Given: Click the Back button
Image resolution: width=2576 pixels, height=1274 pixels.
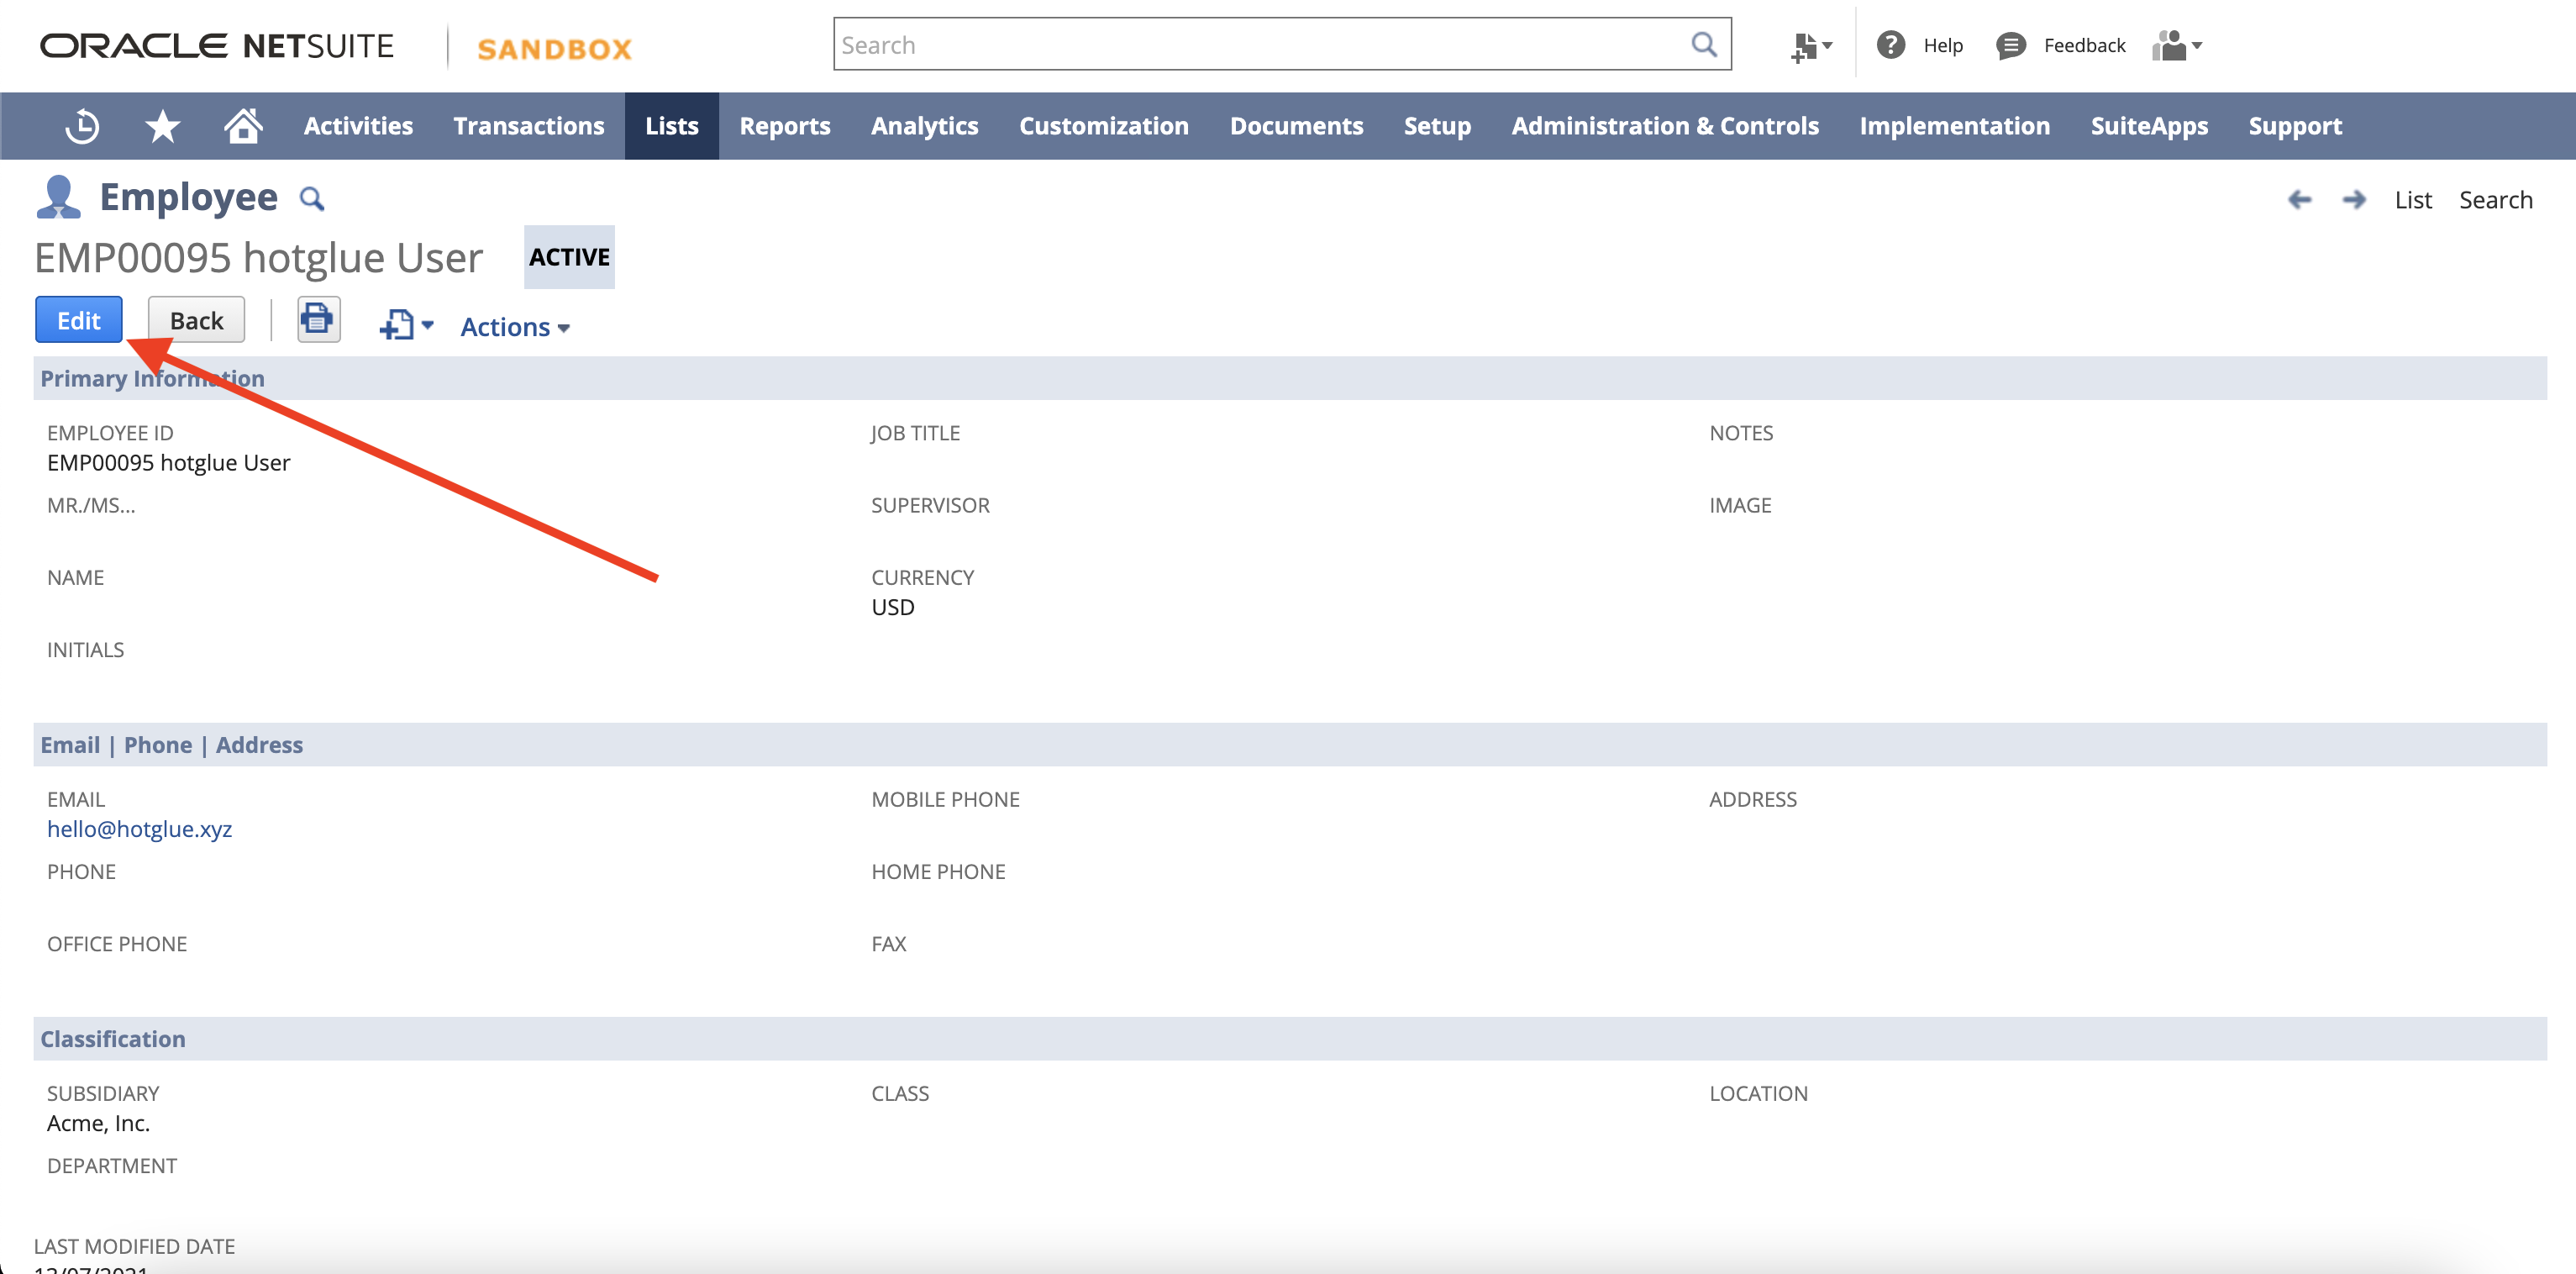Looking at the screenshot, I should [x=196, y=320].
